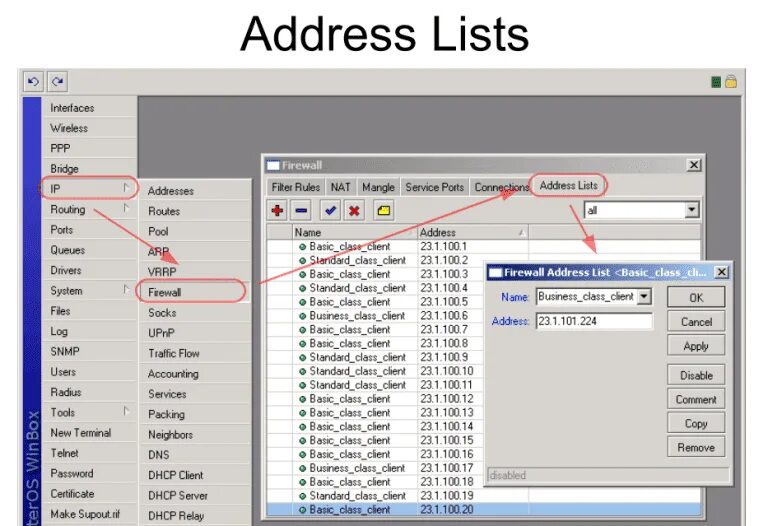Open the Log menu item

pos(89,332)
